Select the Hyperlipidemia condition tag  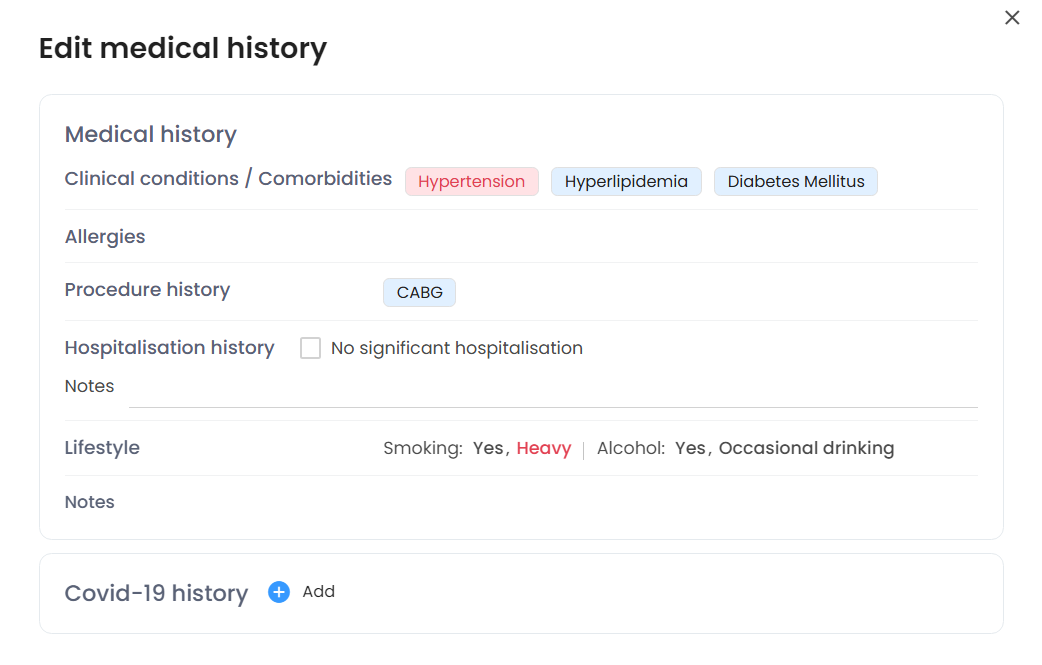tap(626, 182)
